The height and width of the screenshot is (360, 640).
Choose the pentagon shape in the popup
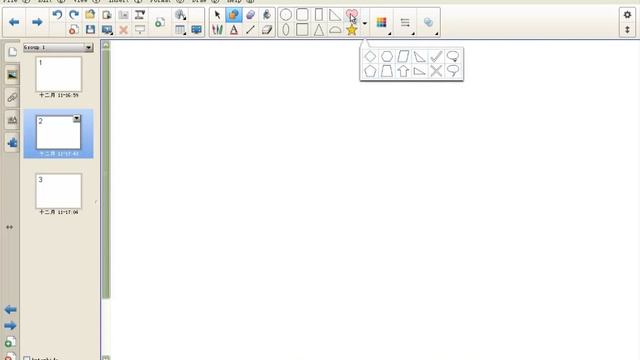[x=370, y=71]
